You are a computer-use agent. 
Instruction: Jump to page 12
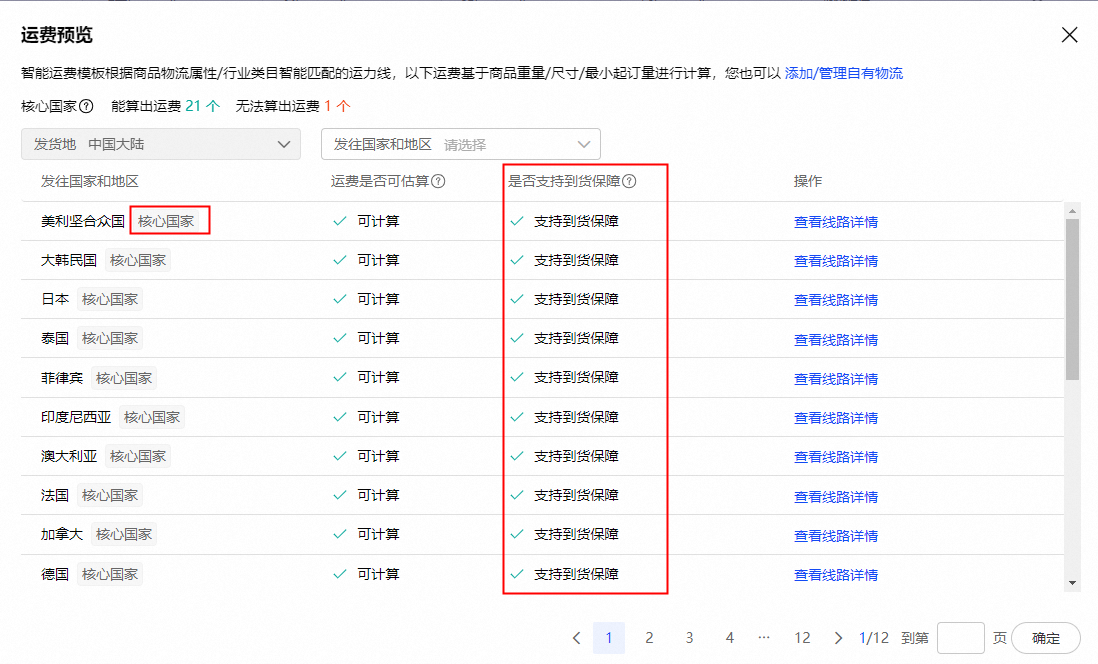(802, 638)
